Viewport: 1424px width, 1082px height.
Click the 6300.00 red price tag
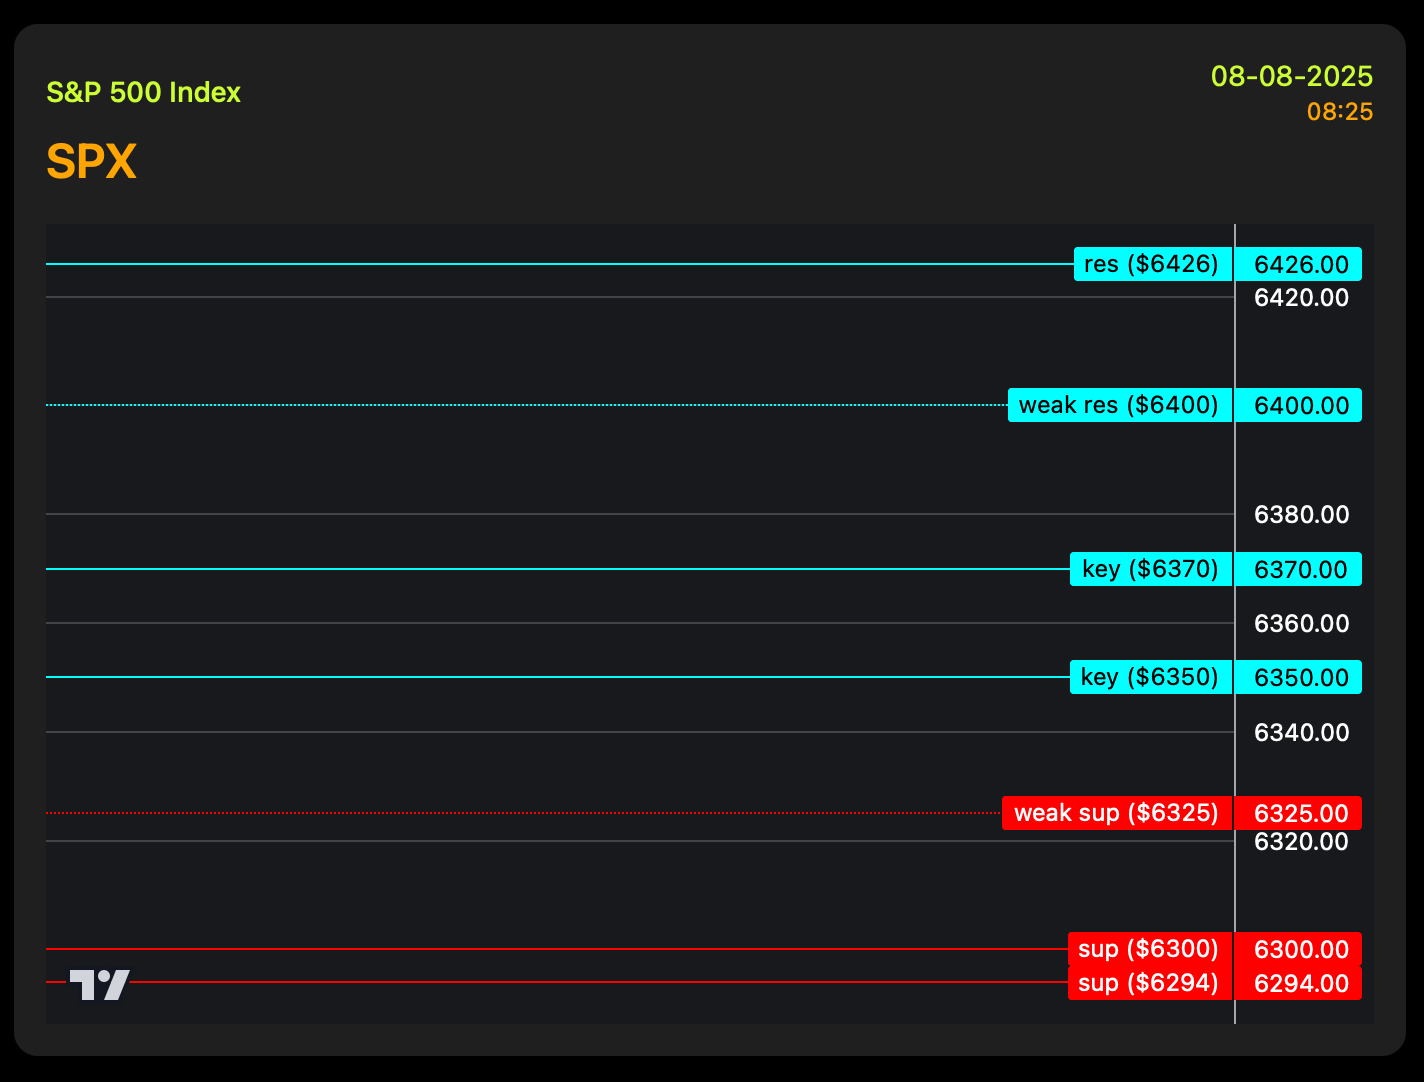click(x=1299, y=949)
